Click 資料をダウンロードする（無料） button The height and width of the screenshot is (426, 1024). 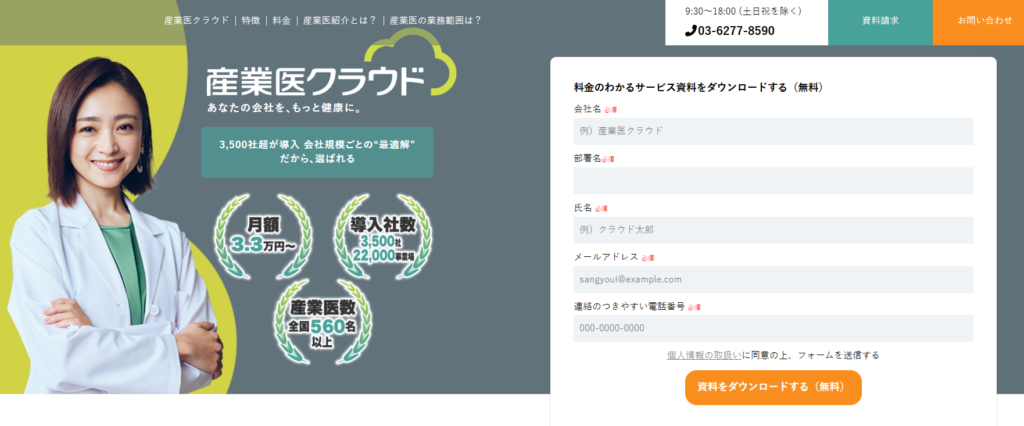[x=773, y=387]
